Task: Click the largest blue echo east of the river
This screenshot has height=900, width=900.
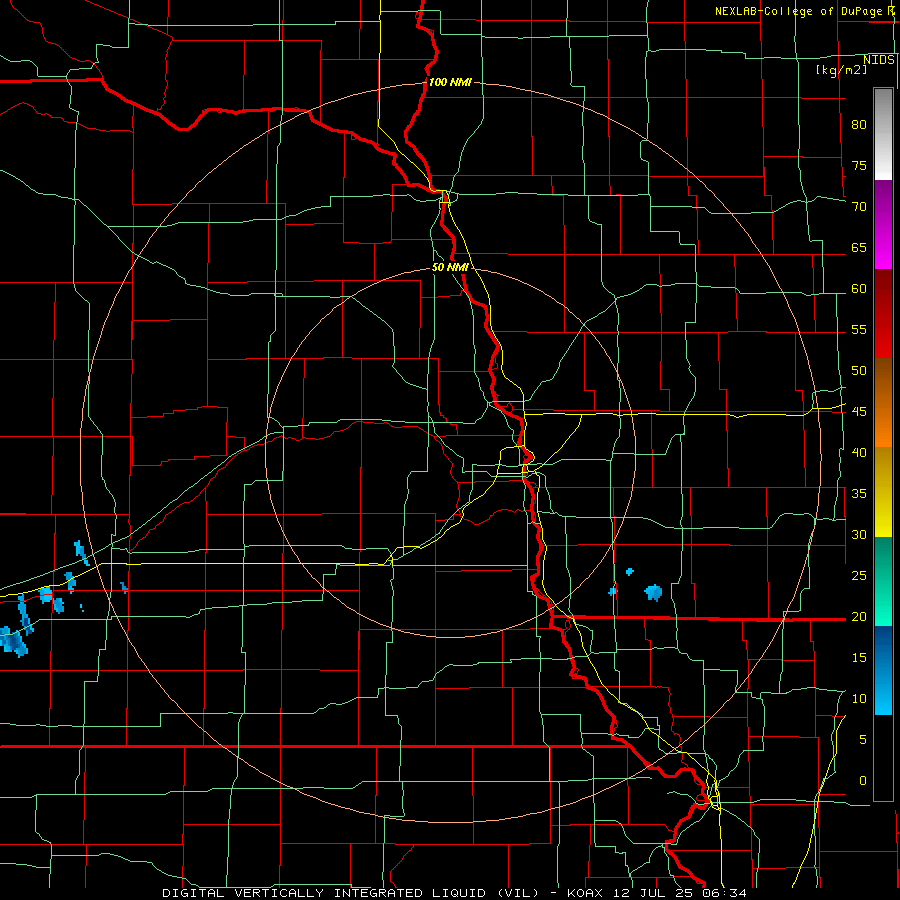Action: (x=653, y=592)
